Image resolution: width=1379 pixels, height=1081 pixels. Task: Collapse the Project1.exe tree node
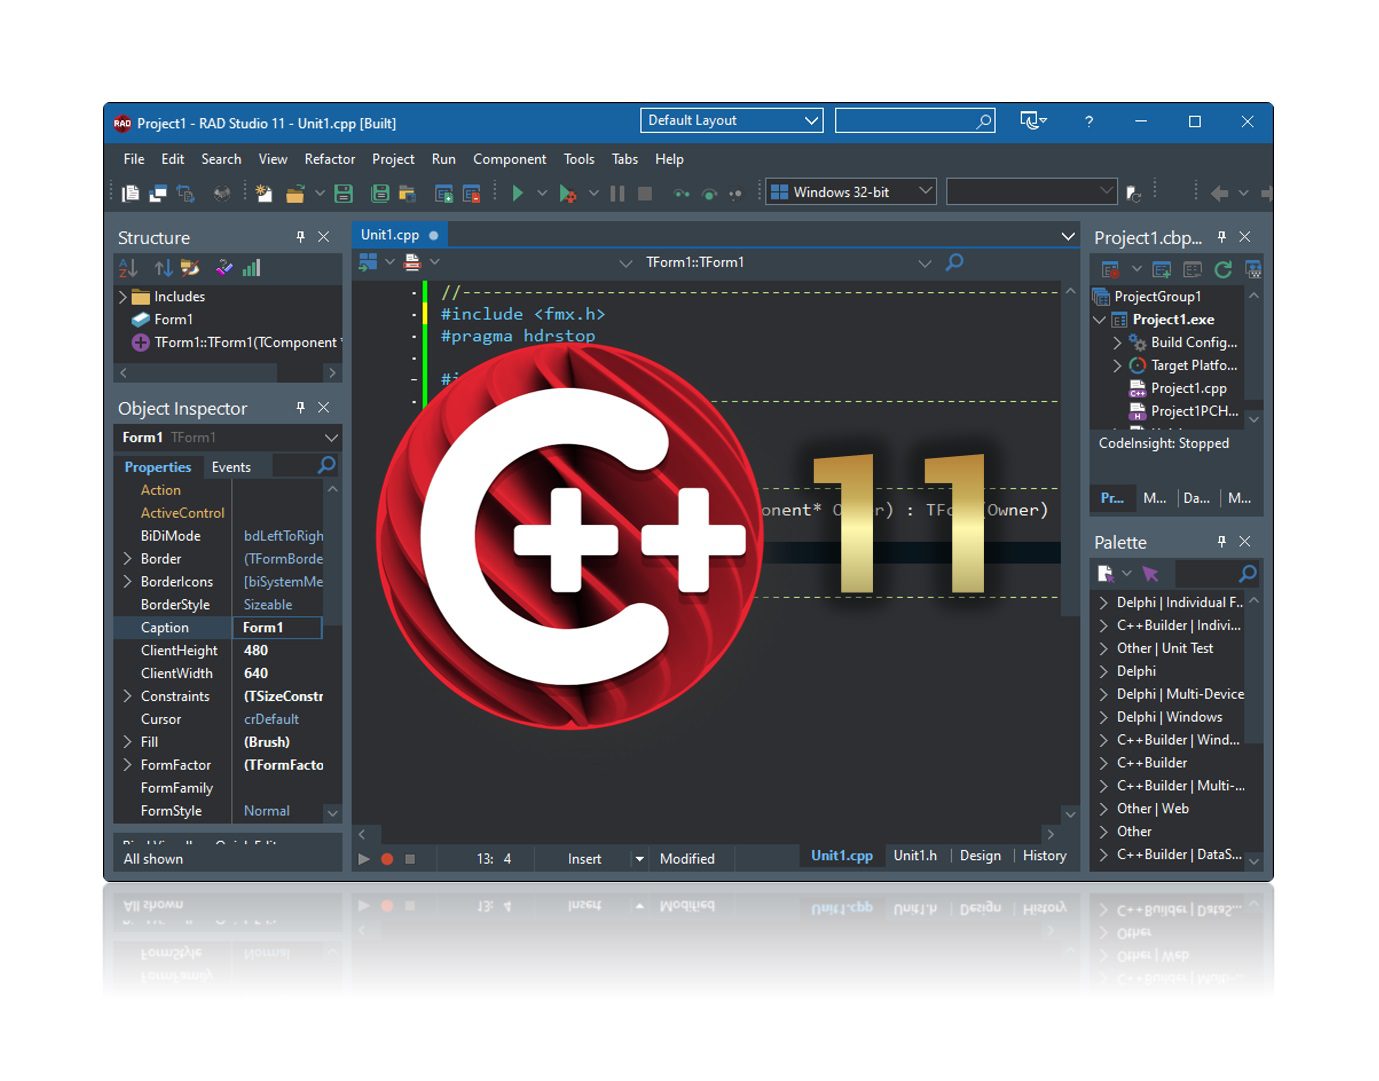[1100, 320]
